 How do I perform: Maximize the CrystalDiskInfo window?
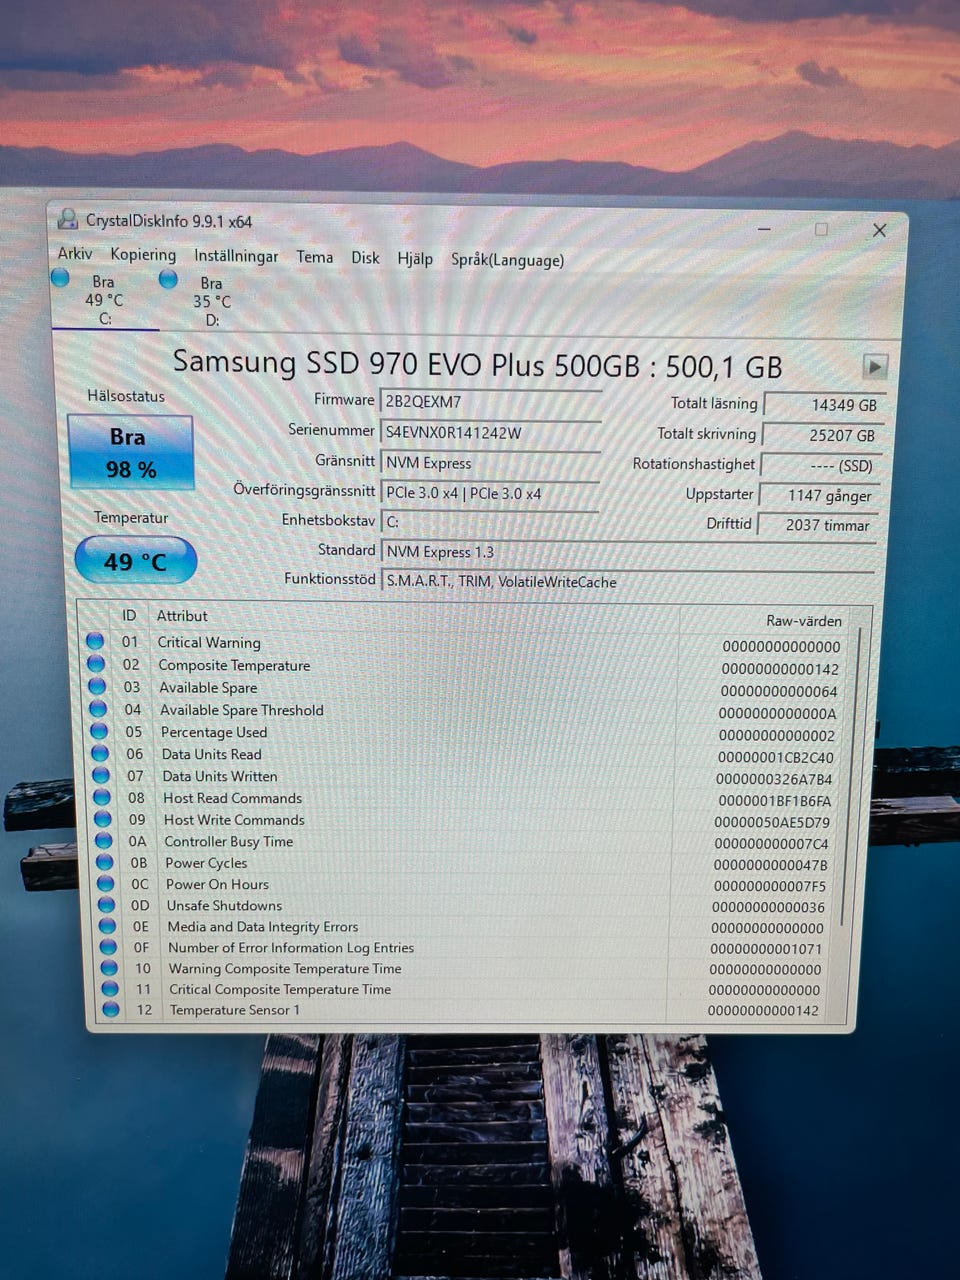click(x=821, y=229)
